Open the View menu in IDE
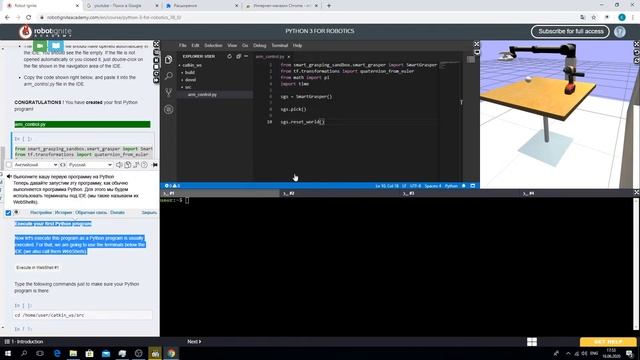 (232, 46)
